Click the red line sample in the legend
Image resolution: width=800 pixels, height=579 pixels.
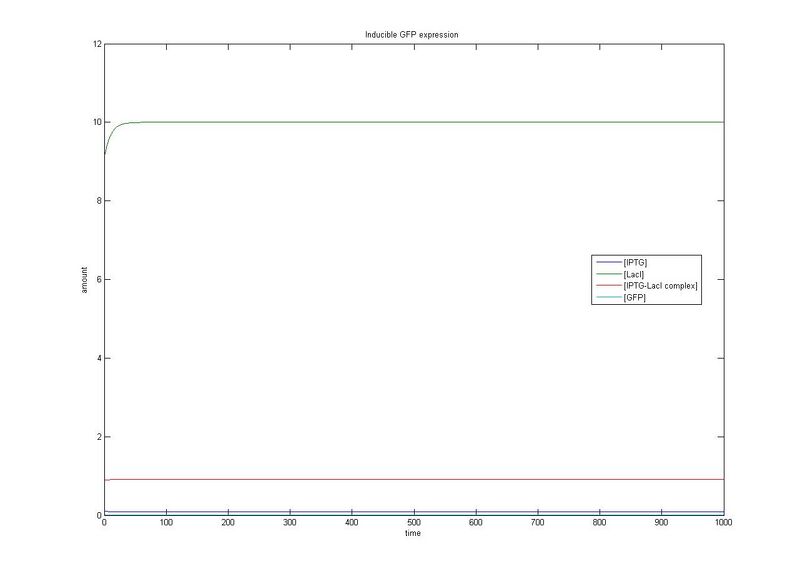coord(609,285)
